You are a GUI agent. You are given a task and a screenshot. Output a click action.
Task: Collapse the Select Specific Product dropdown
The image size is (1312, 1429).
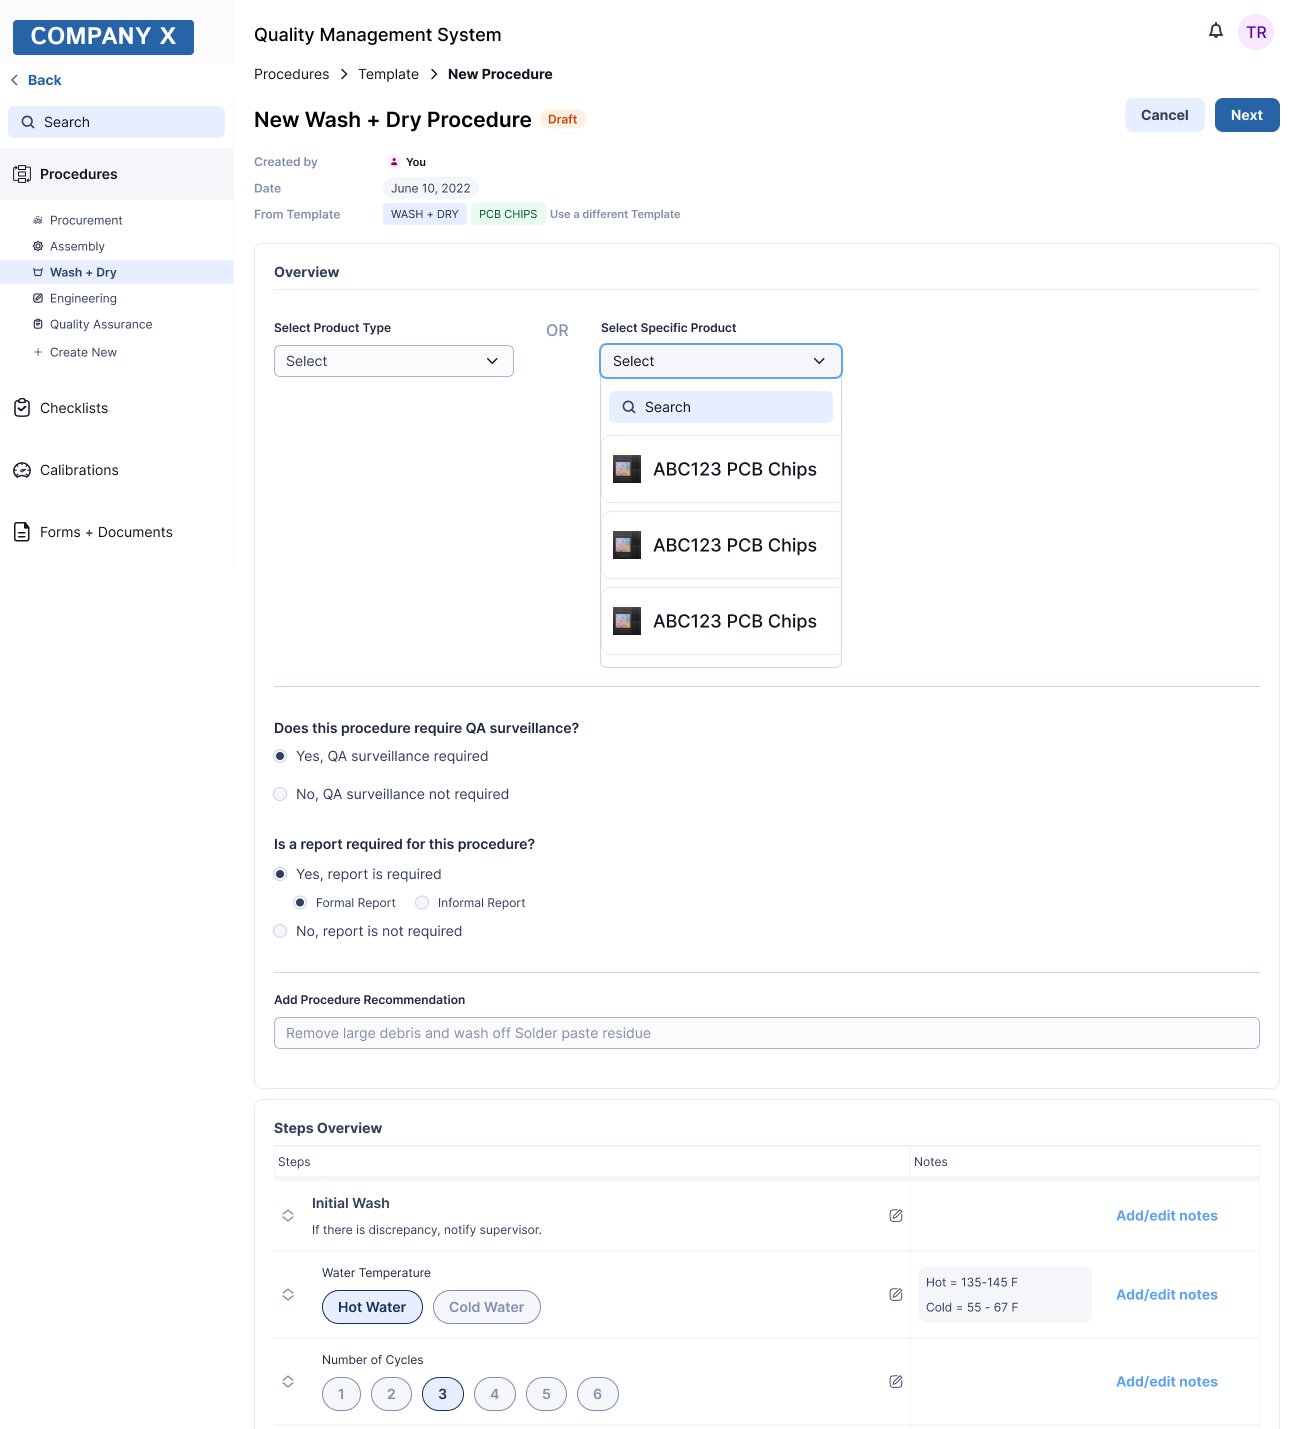coord(721,361)
